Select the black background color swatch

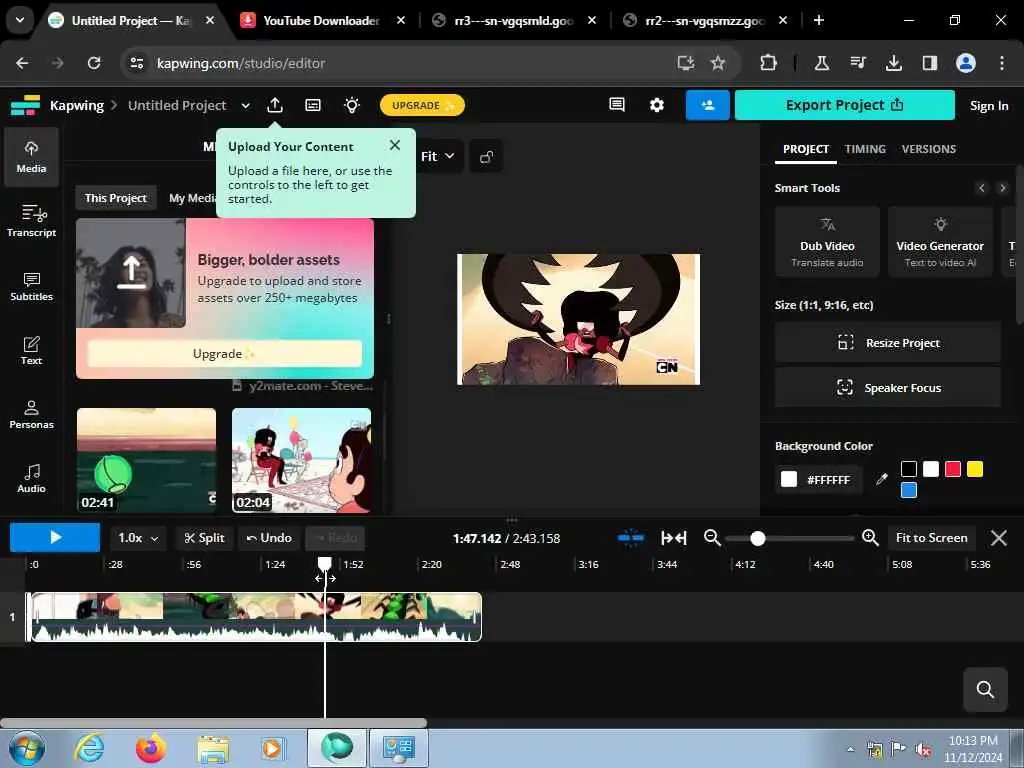[x=908, y=469]
